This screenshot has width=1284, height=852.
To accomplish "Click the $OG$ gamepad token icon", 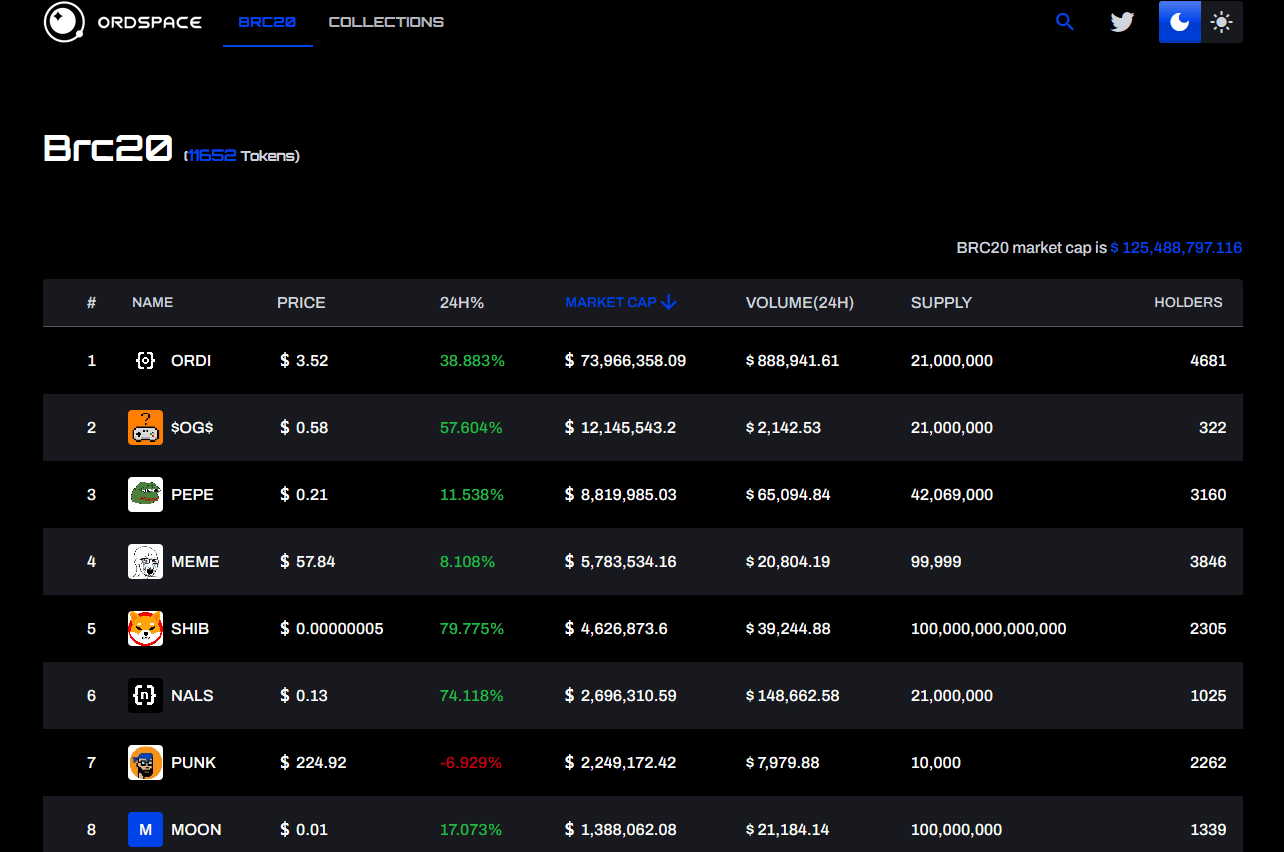I will pyautogui.click(x=145, y=427).
